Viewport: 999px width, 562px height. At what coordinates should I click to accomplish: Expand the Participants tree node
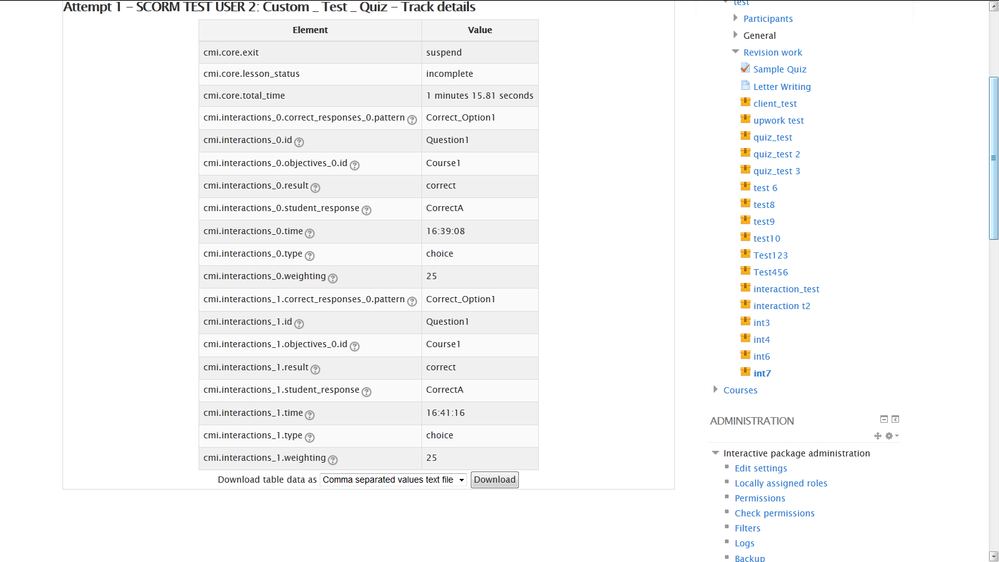tap(735, 18)
